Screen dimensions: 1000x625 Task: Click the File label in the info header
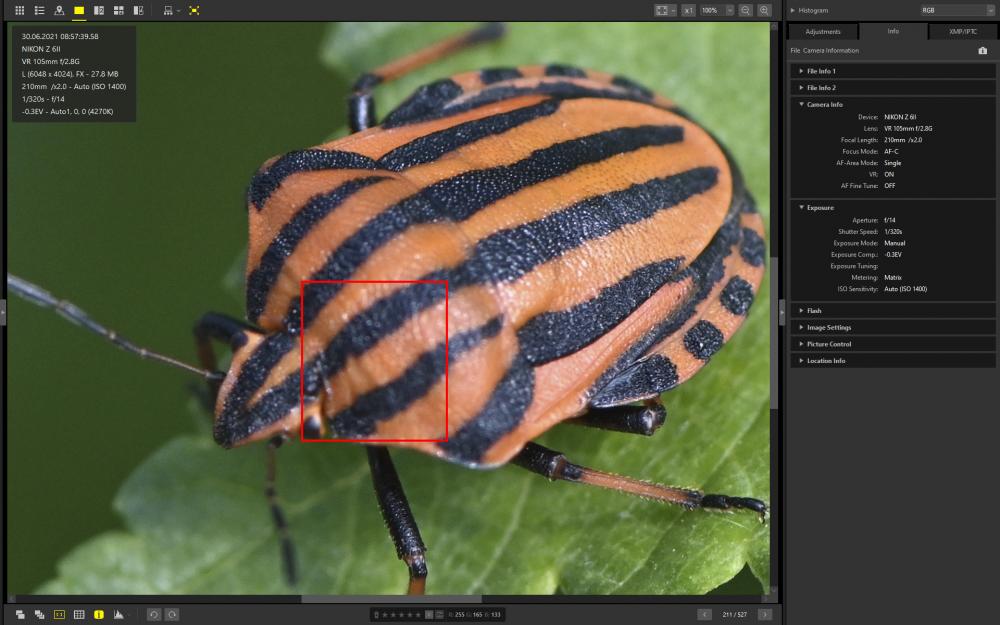(x=795, y=50)
